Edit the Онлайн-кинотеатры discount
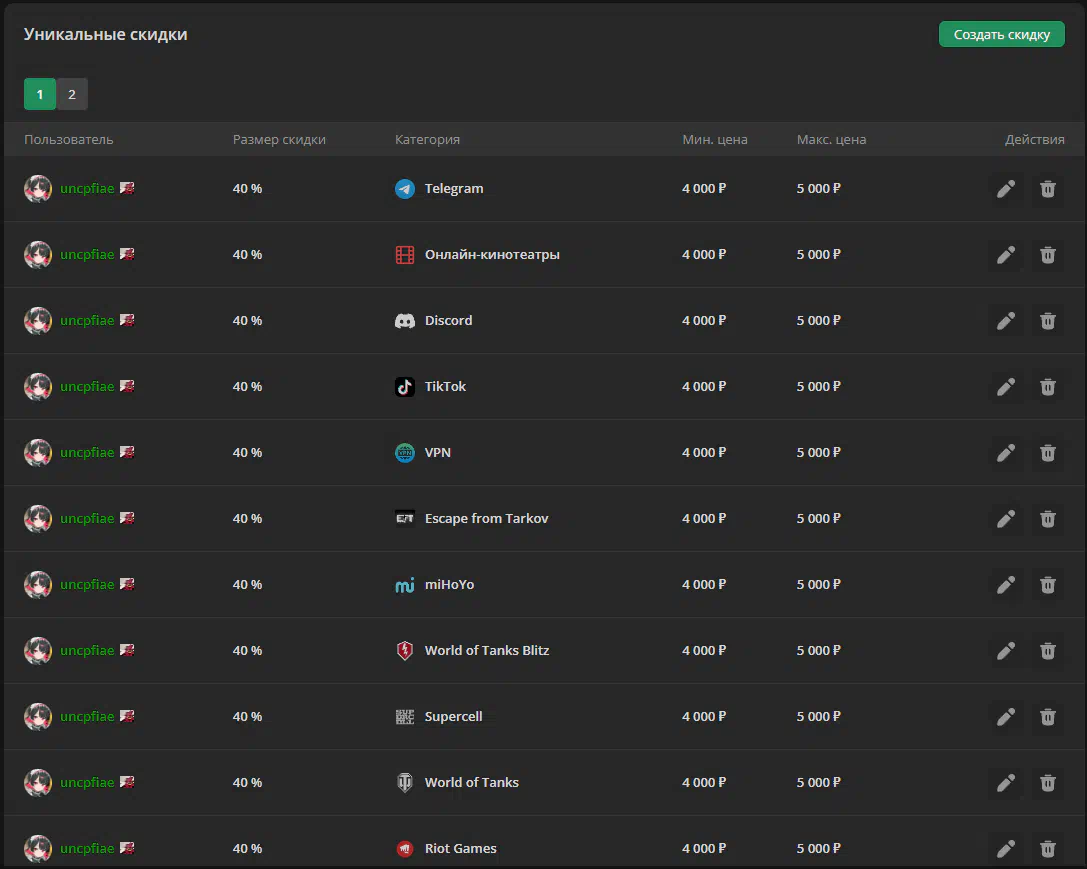Screen dimensions: 1087x869 tap(1006, 254)
